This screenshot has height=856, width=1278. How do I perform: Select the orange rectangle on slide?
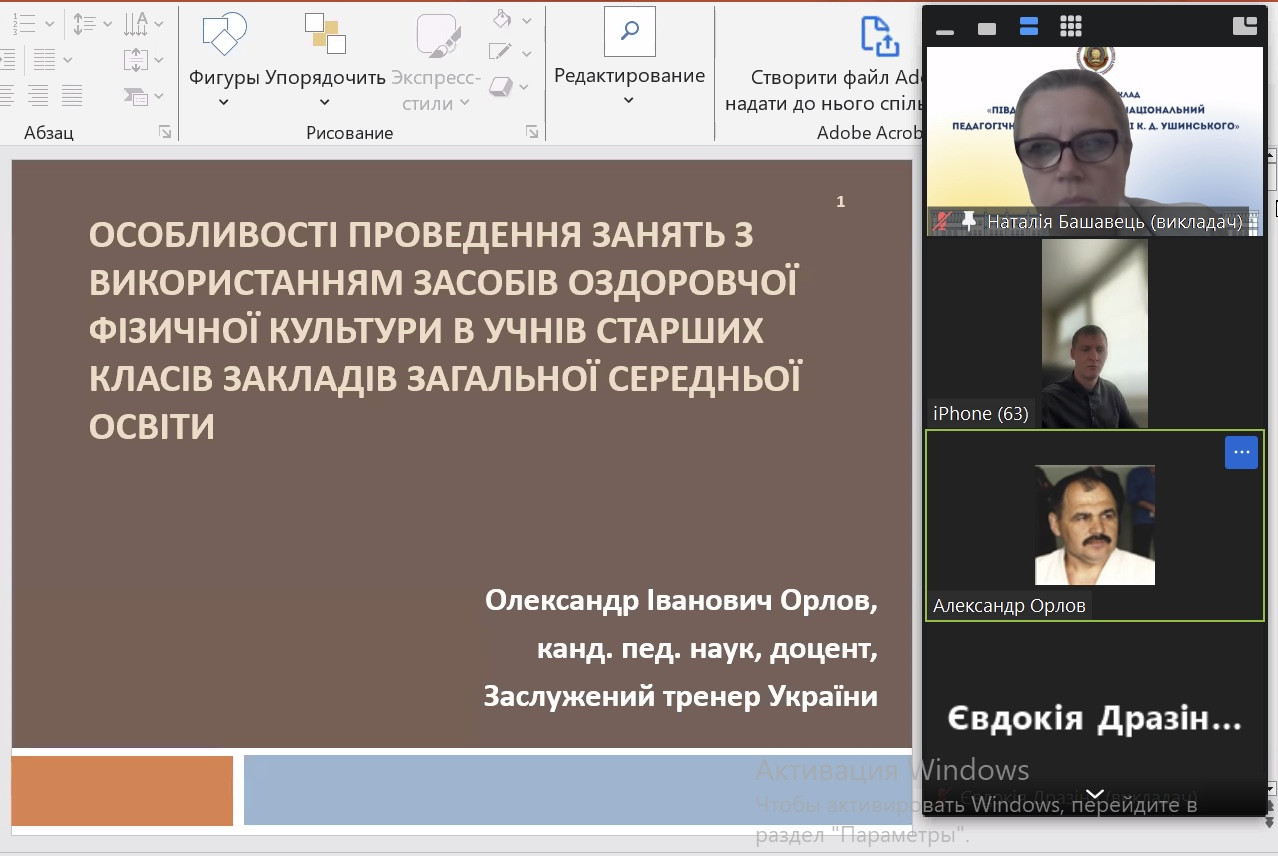coord(122,790)
